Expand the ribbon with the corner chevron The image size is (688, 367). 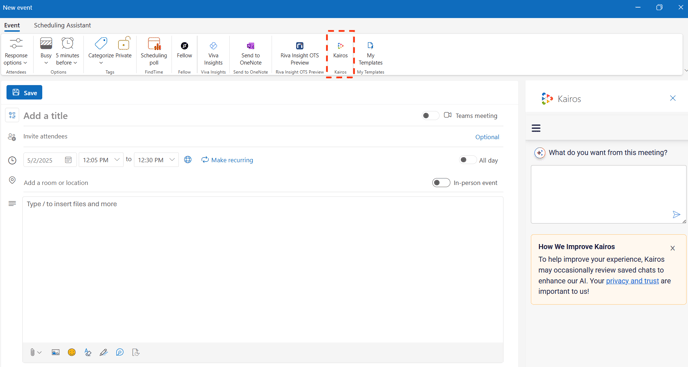(685, 70)
